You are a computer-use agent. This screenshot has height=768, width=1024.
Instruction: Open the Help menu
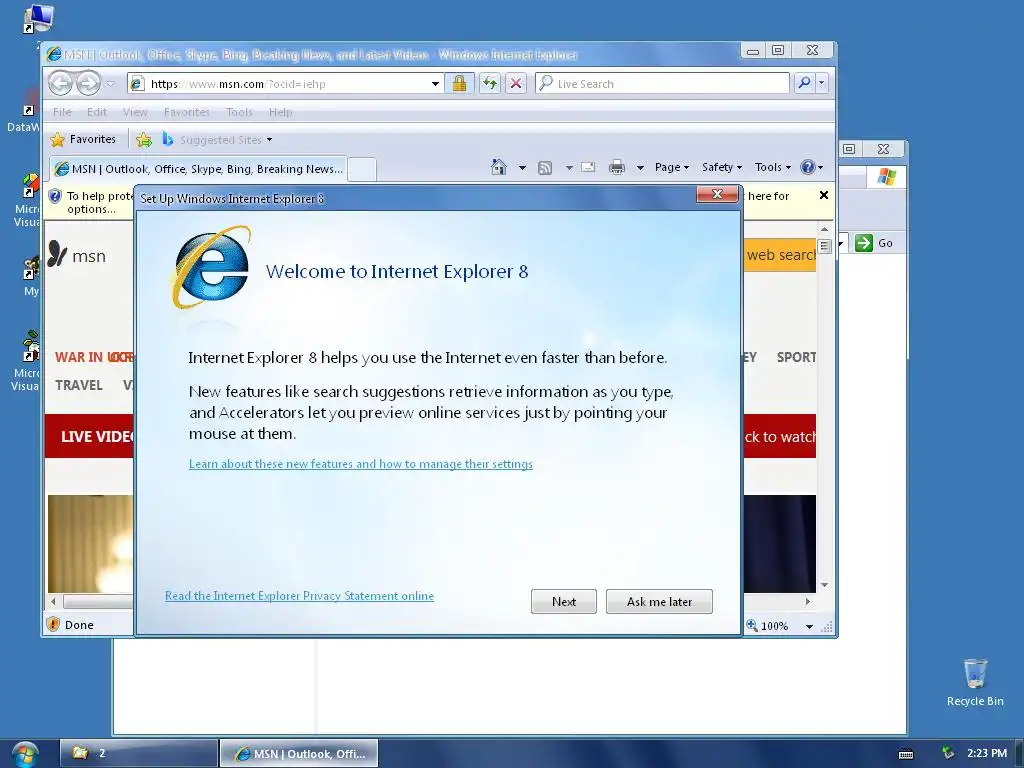pyautogui.click(x=281, y=112)
